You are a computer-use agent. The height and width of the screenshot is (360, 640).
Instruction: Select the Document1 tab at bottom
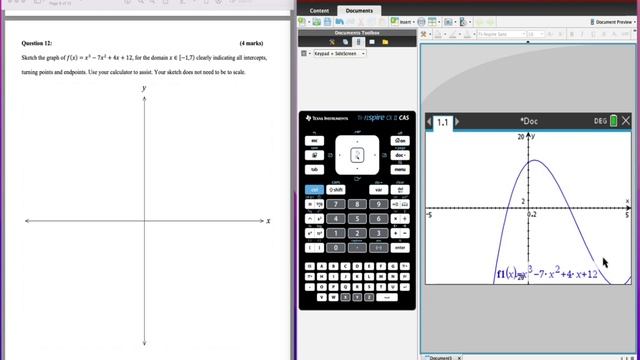[441, 358]
